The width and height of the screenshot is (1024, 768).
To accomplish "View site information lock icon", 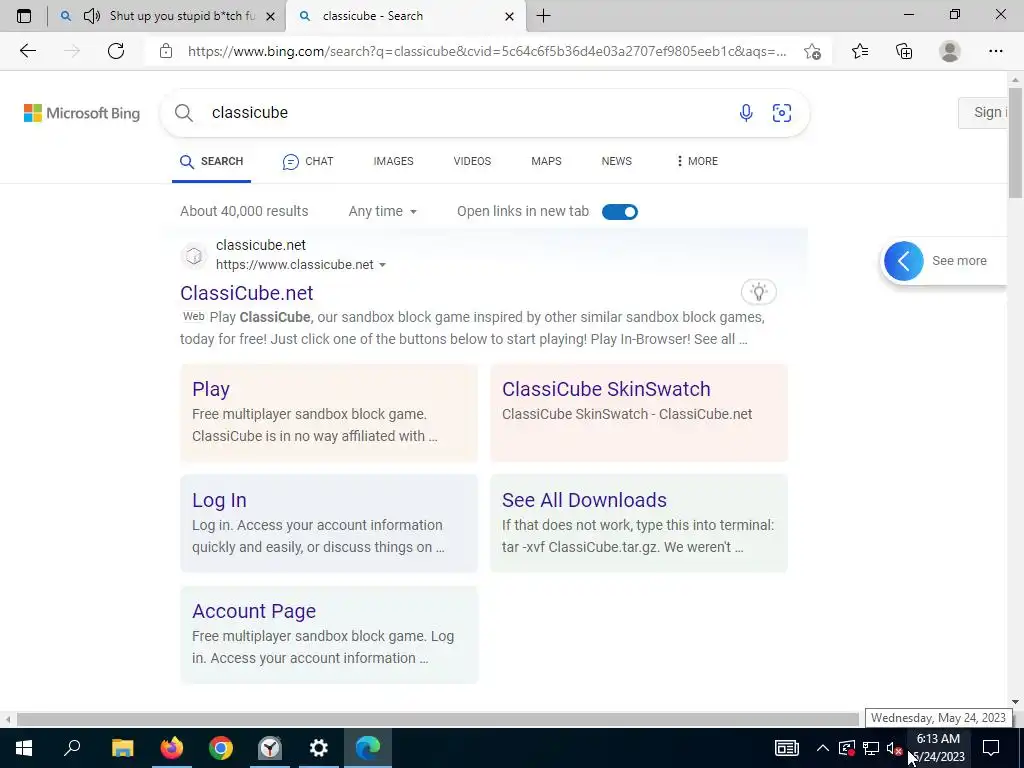I will pyautogui.click(x=166, y=51).
